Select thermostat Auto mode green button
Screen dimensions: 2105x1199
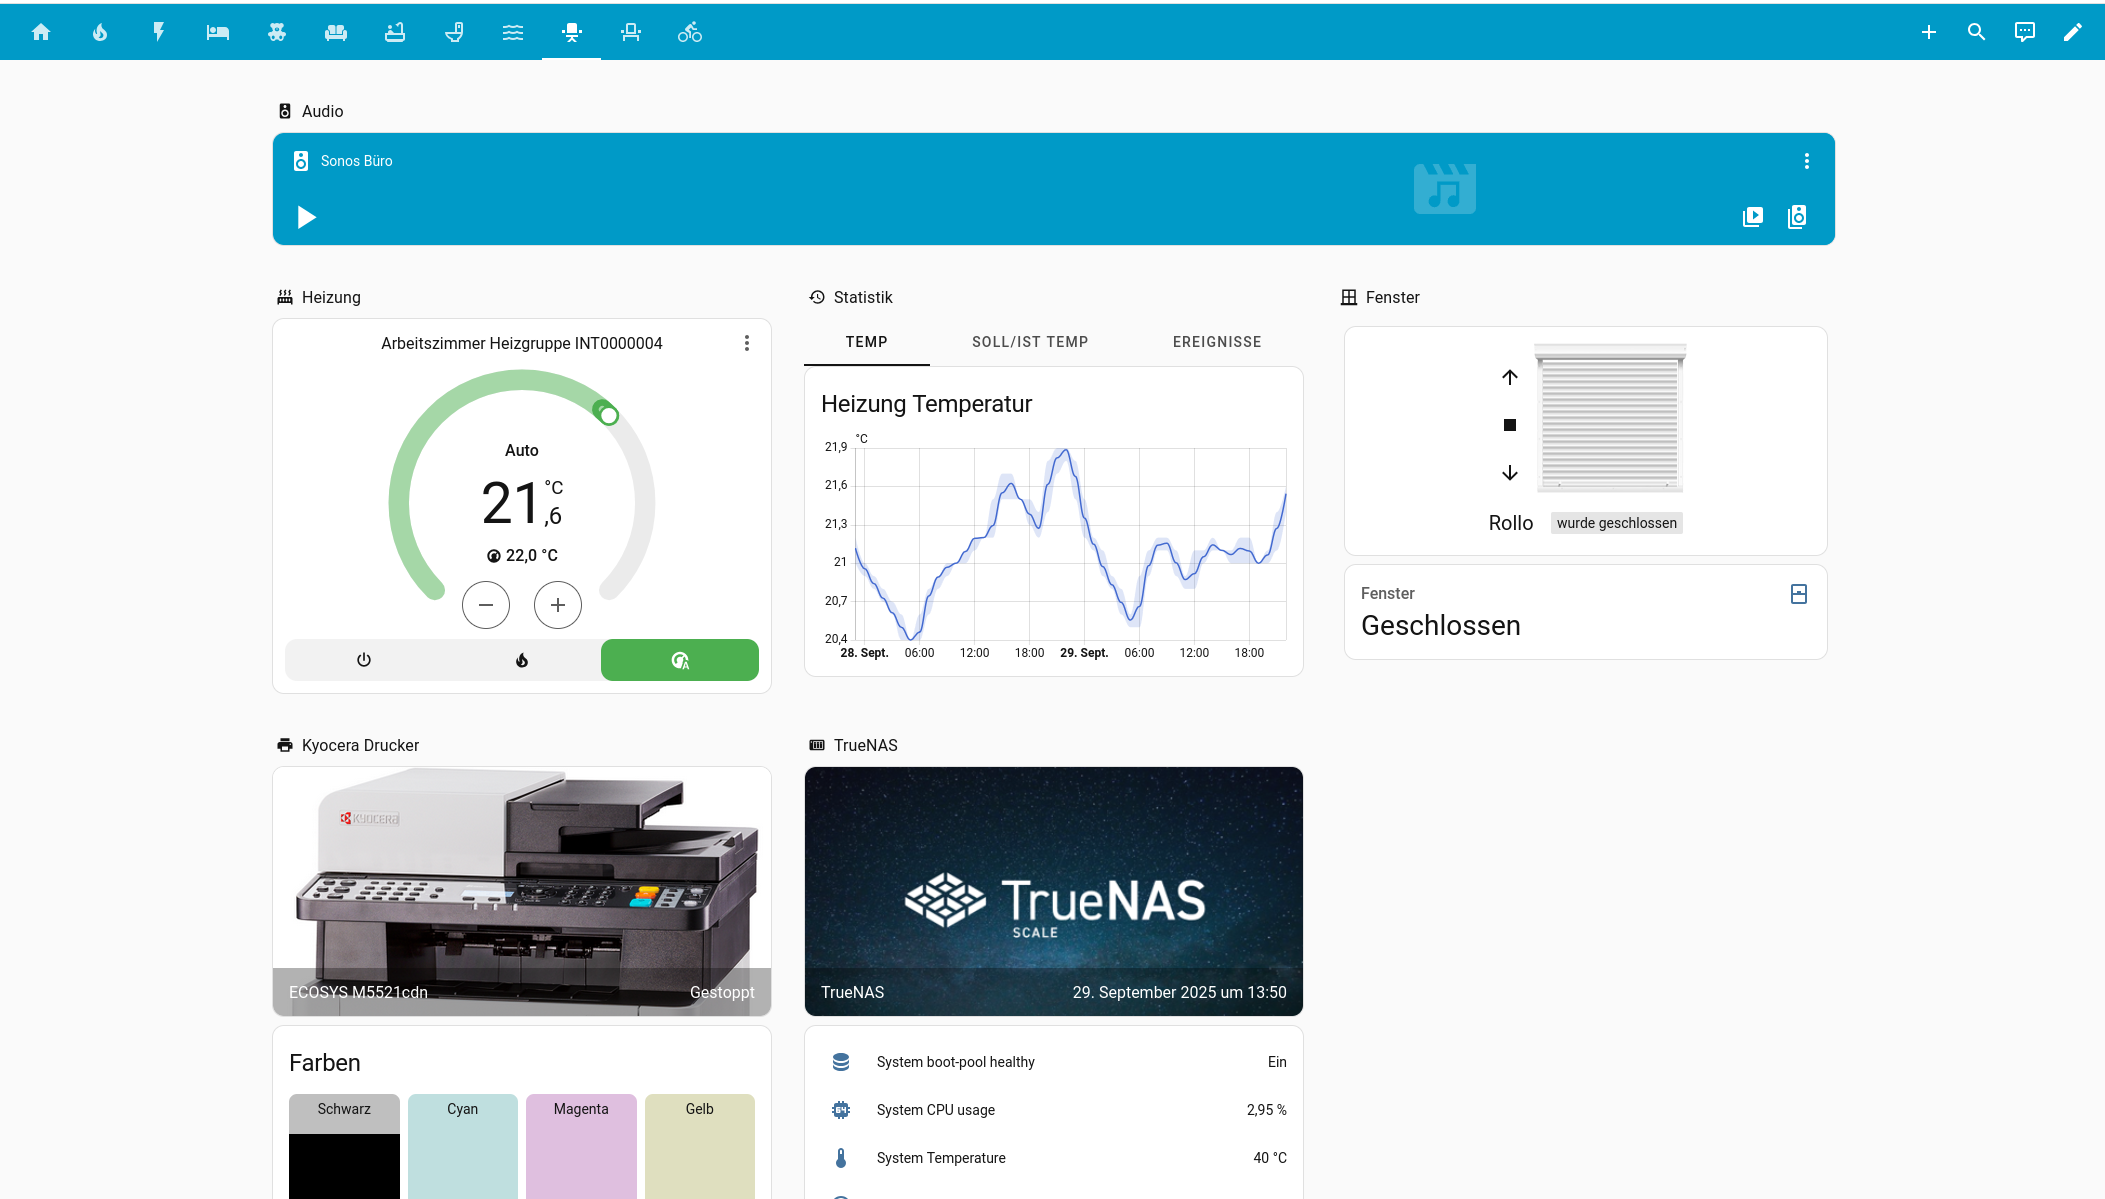click(680, 660)
